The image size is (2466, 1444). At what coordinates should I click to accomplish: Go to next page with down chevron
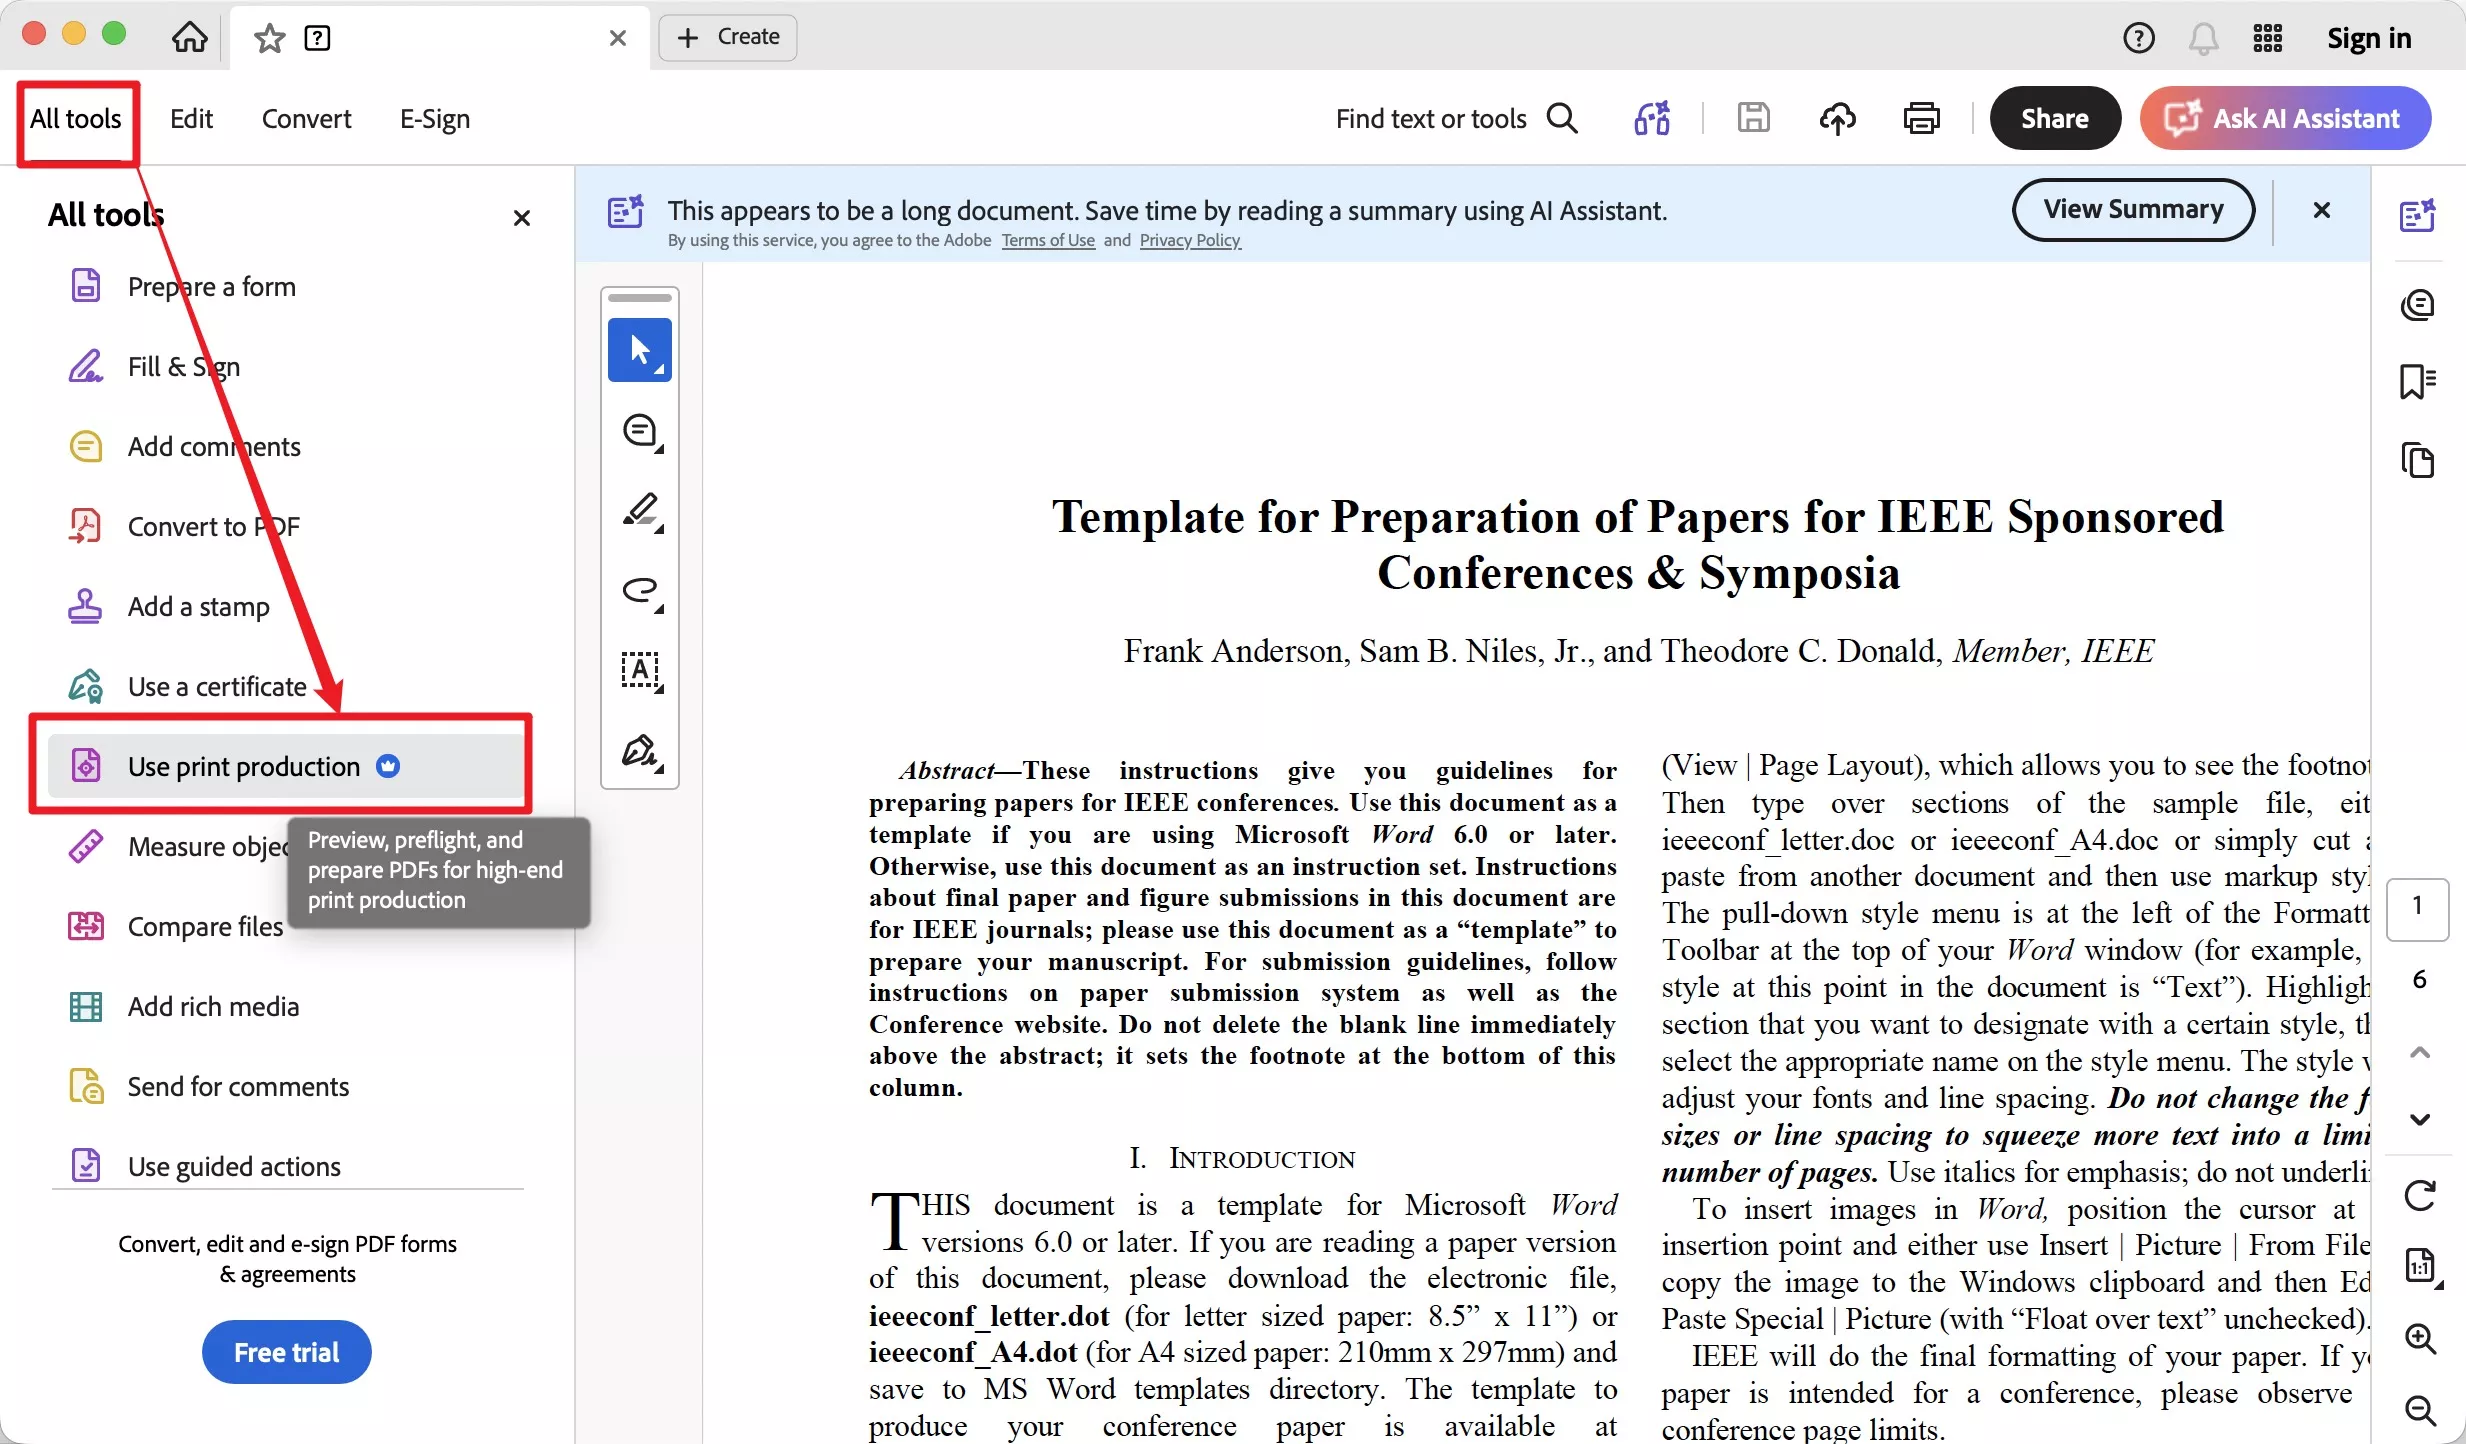[2419, 1119]
